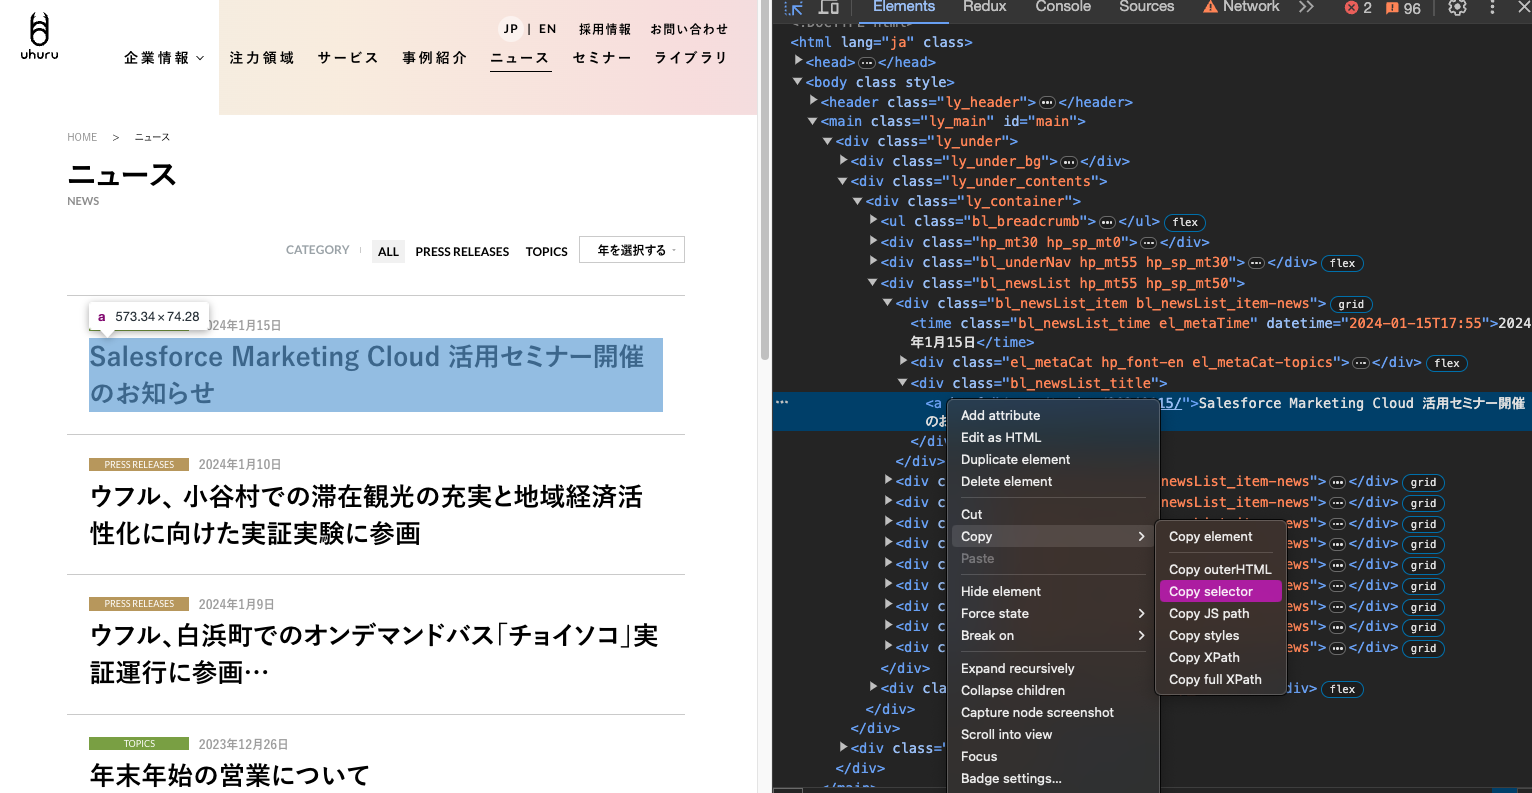Choose Copy element from submenu
The width and height of the screenshot is (1532, 793).
tap(1220, 536)
